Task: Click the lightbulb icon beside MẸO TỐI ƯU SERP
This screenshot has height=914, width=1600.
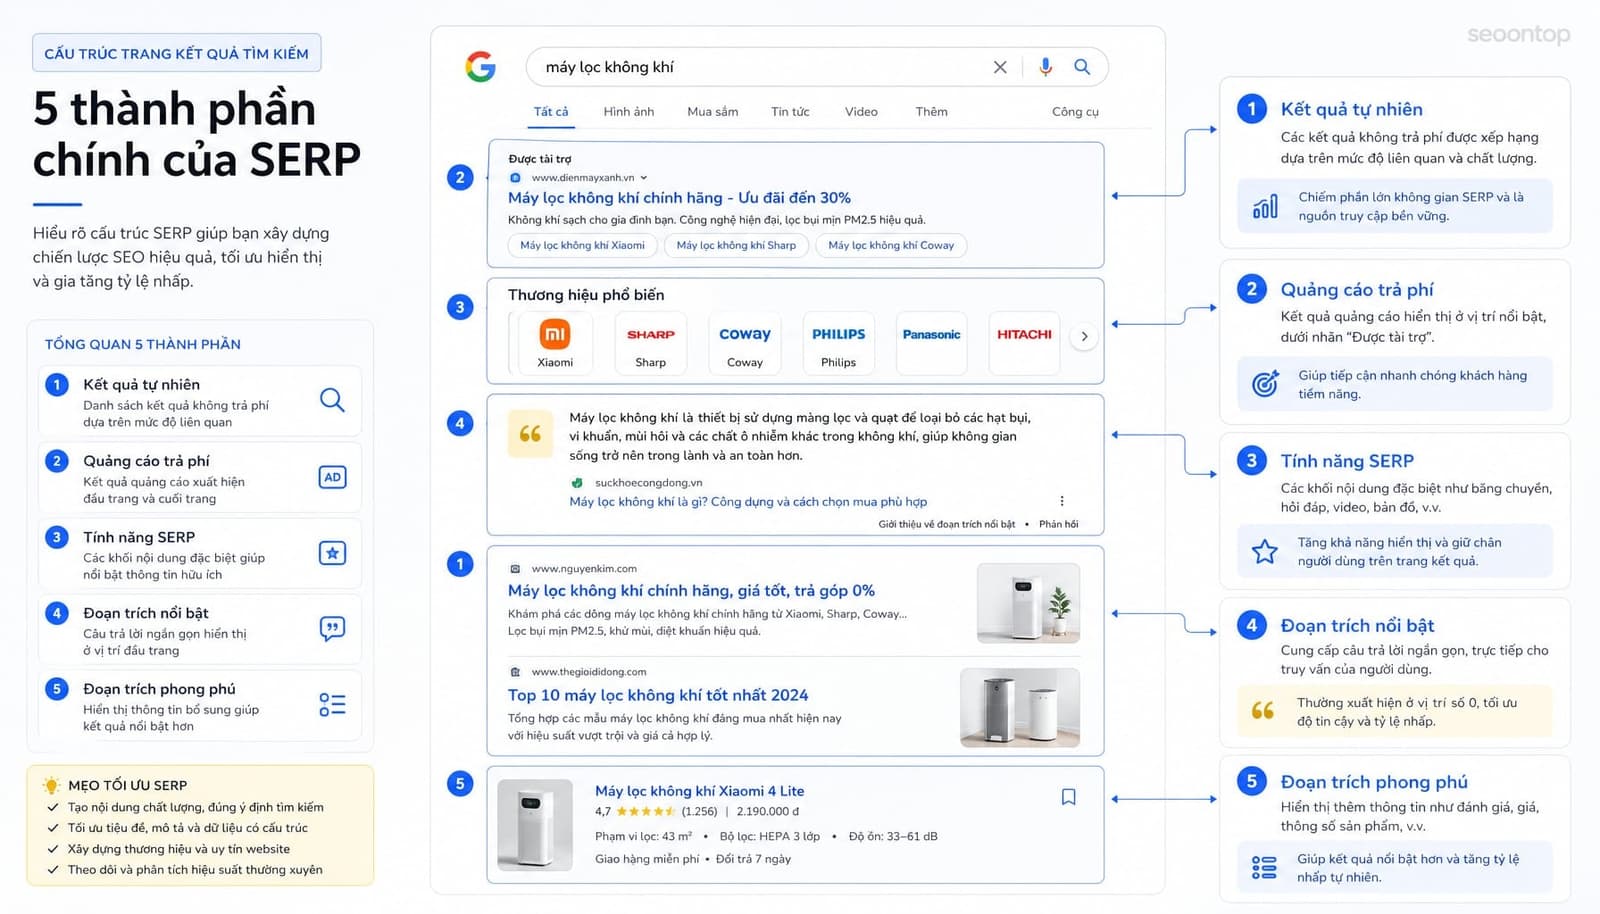Action: [x=51, y=785]
